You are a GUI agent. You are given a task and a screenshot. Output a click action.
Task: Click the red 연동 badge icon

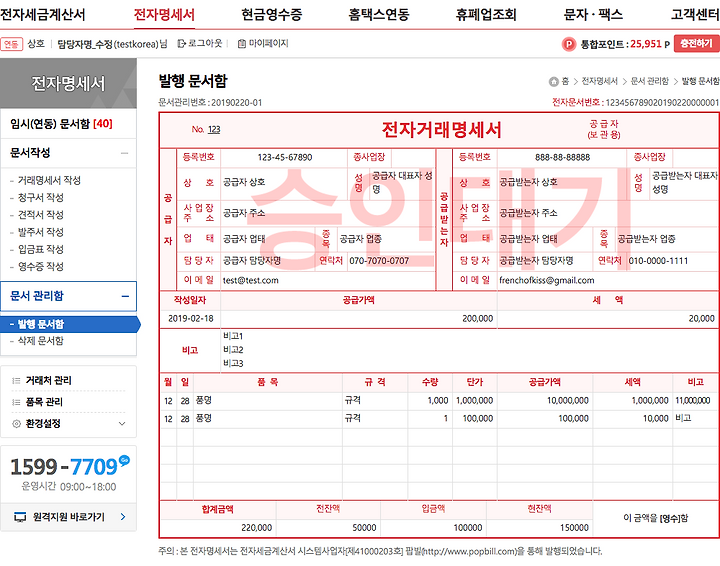point(11,44)
